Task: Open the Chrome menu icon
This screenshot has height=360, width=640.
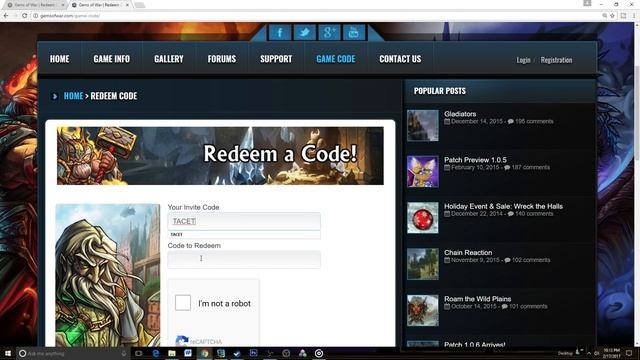Action: [635, 16]
